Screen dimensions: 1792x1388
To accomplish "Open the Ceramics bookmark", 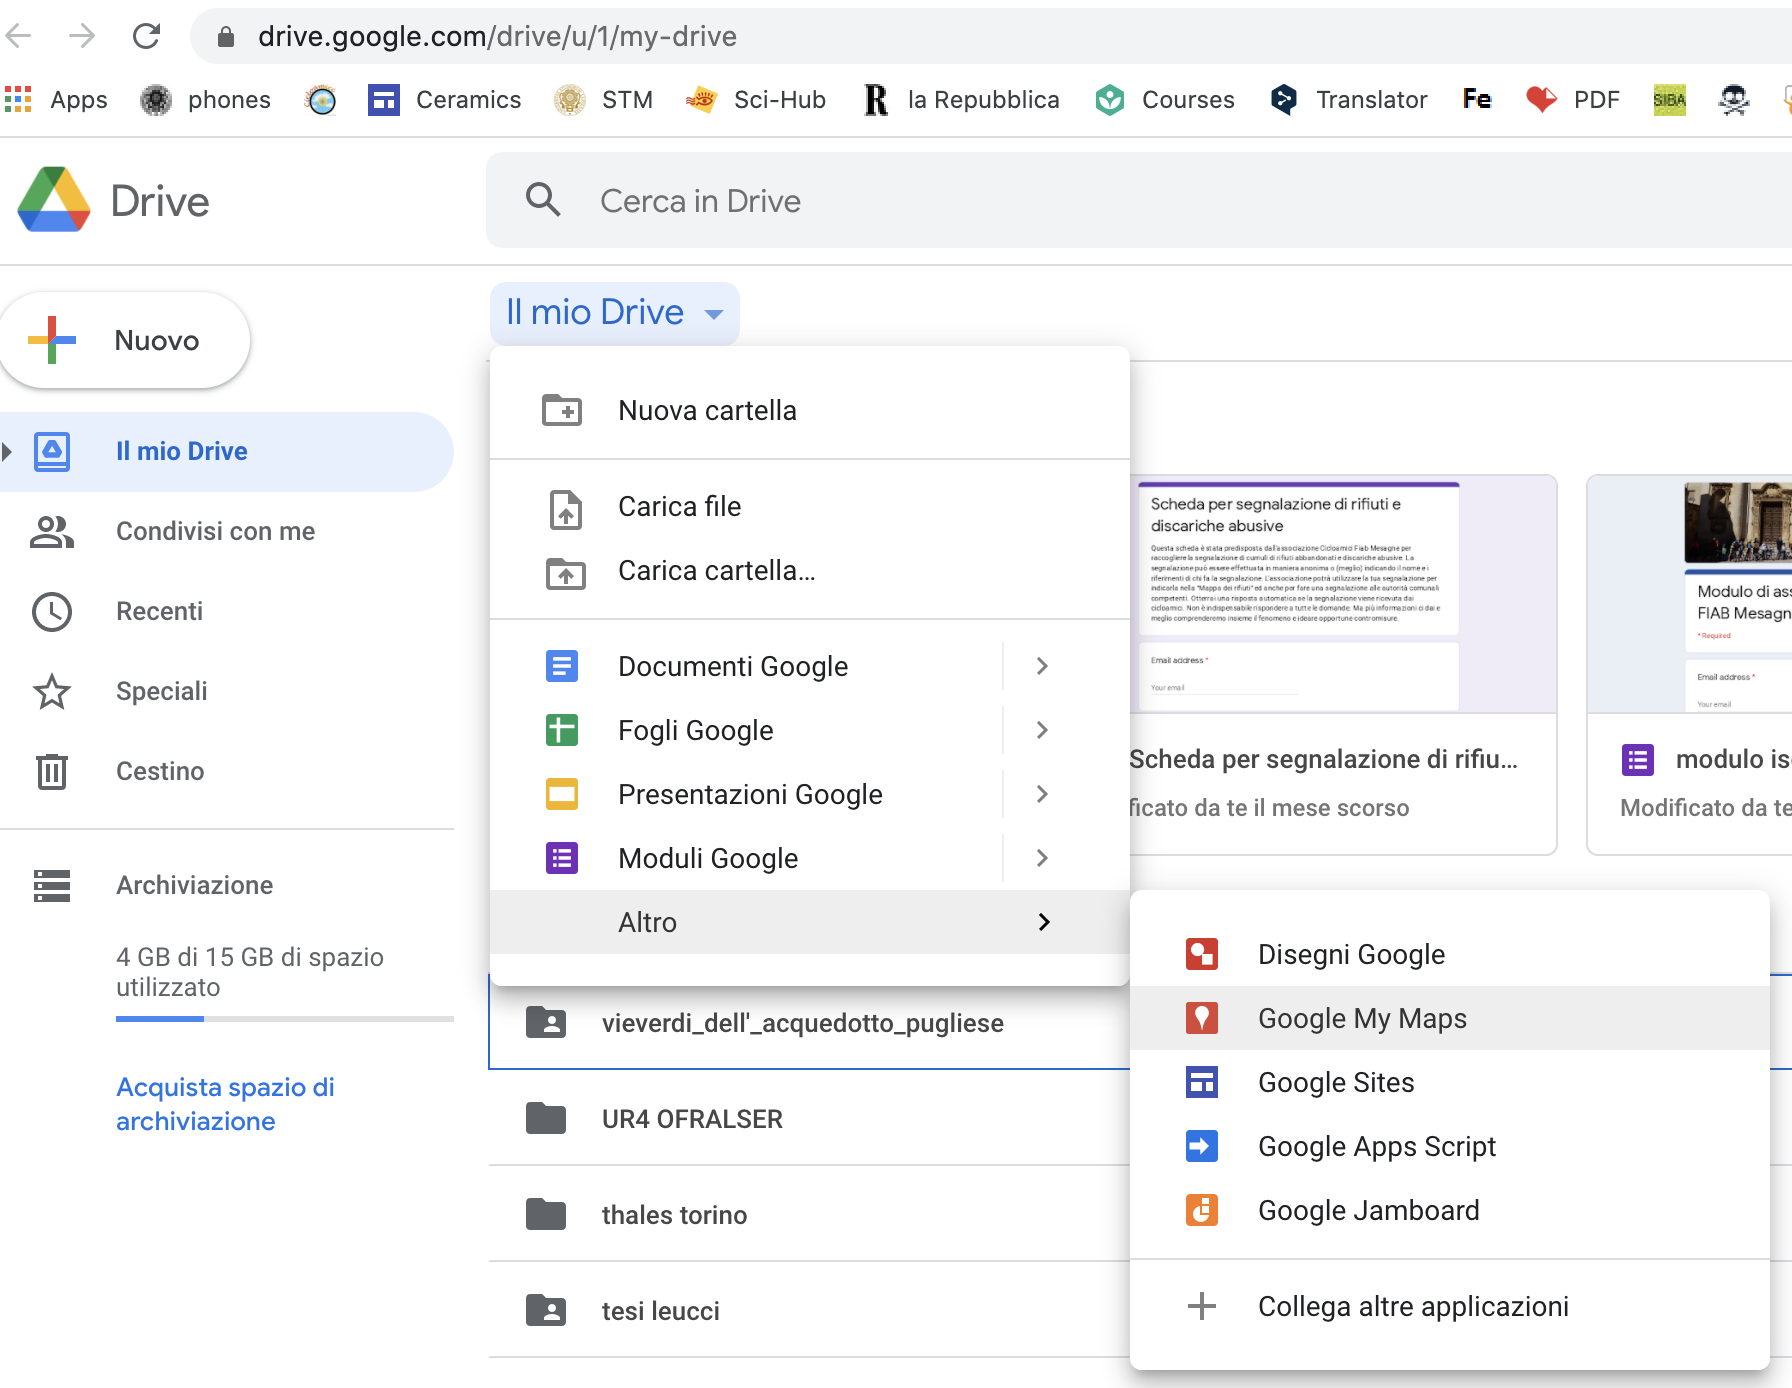I will [445, 99].
